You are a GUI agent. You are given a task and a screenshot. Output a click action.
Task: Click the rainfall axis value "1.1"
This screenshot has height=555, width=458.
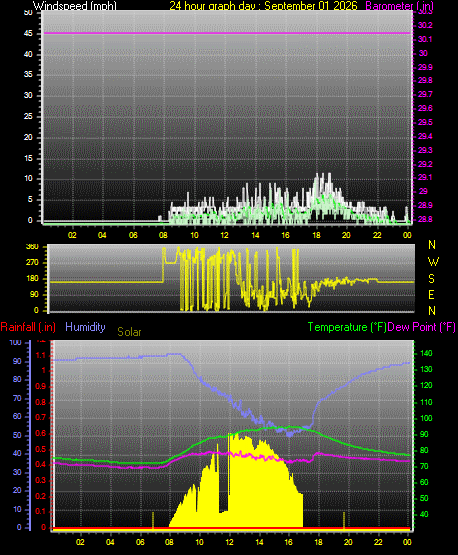(41, 355)
